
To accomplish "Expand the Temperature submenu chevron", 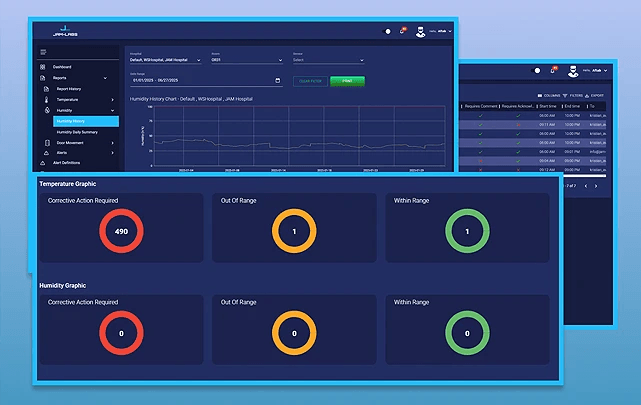I will tap(112, 100).
